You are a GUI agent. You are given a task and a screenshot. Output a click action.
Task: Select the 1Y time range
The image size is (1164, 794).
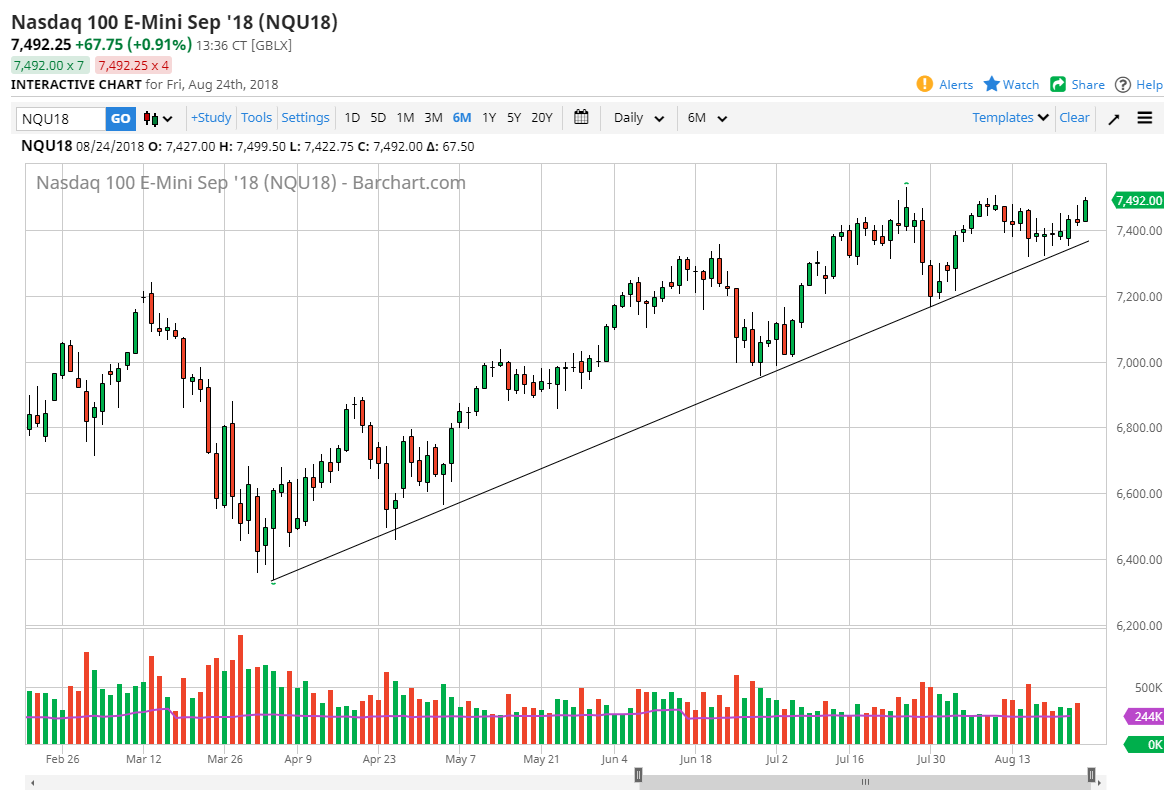click(489, 117)
